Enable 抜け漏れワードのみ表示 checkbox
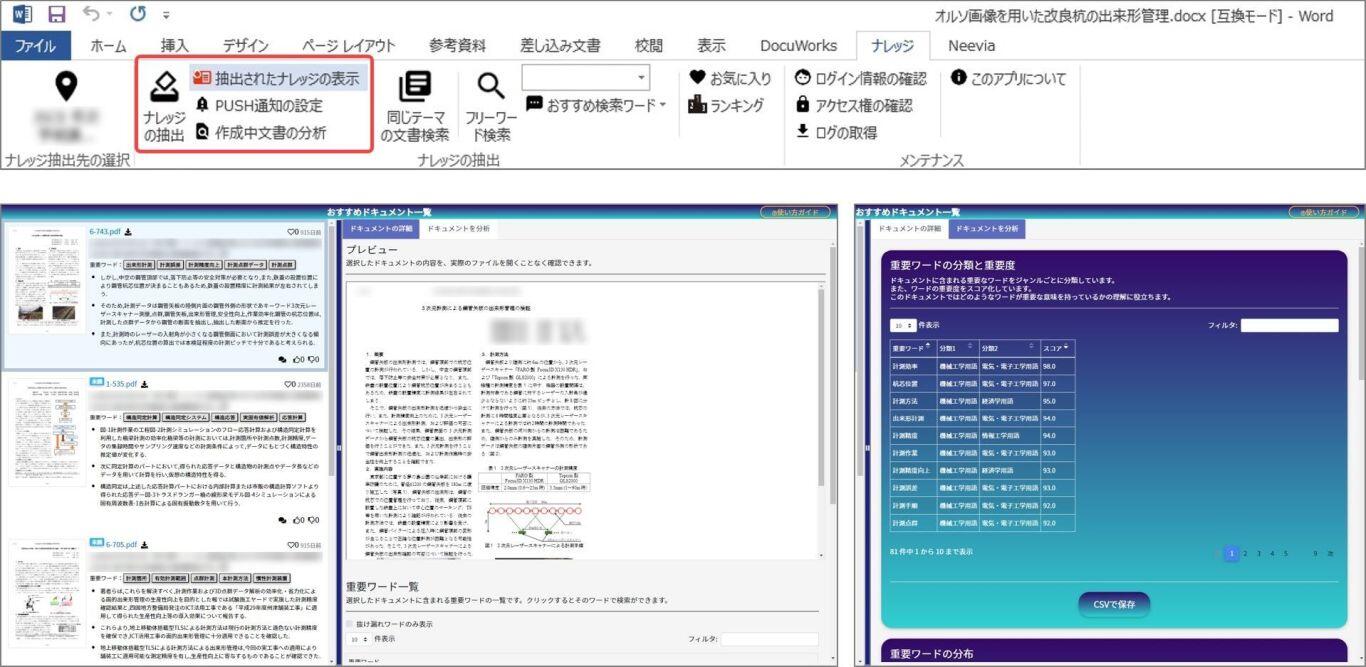Viewport: 1366px width, 667px height. tap(350, 624)
